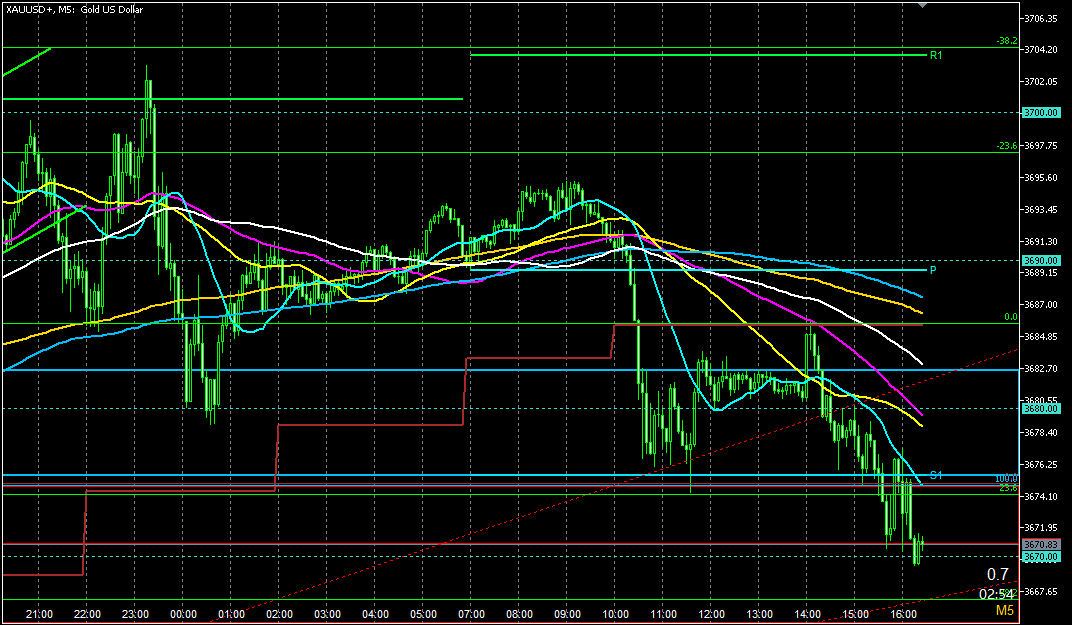Click the 02:54 candle countdown timer

(x=996, y=594)
